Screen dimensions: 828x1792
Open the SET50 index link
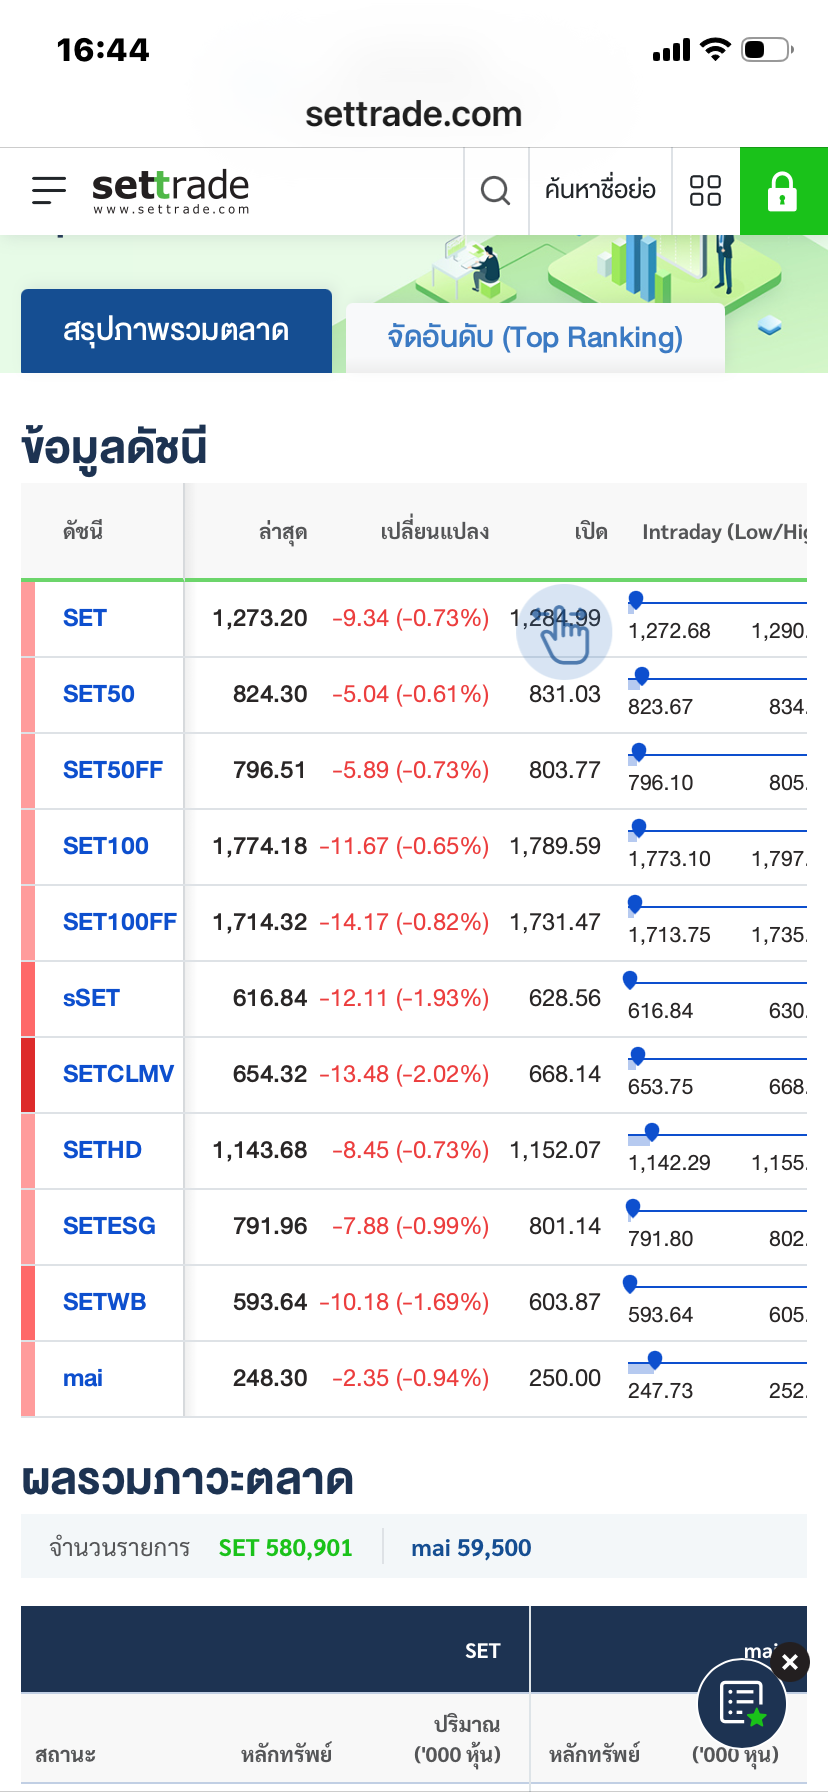pyautogui.click(x=98, y=694)
